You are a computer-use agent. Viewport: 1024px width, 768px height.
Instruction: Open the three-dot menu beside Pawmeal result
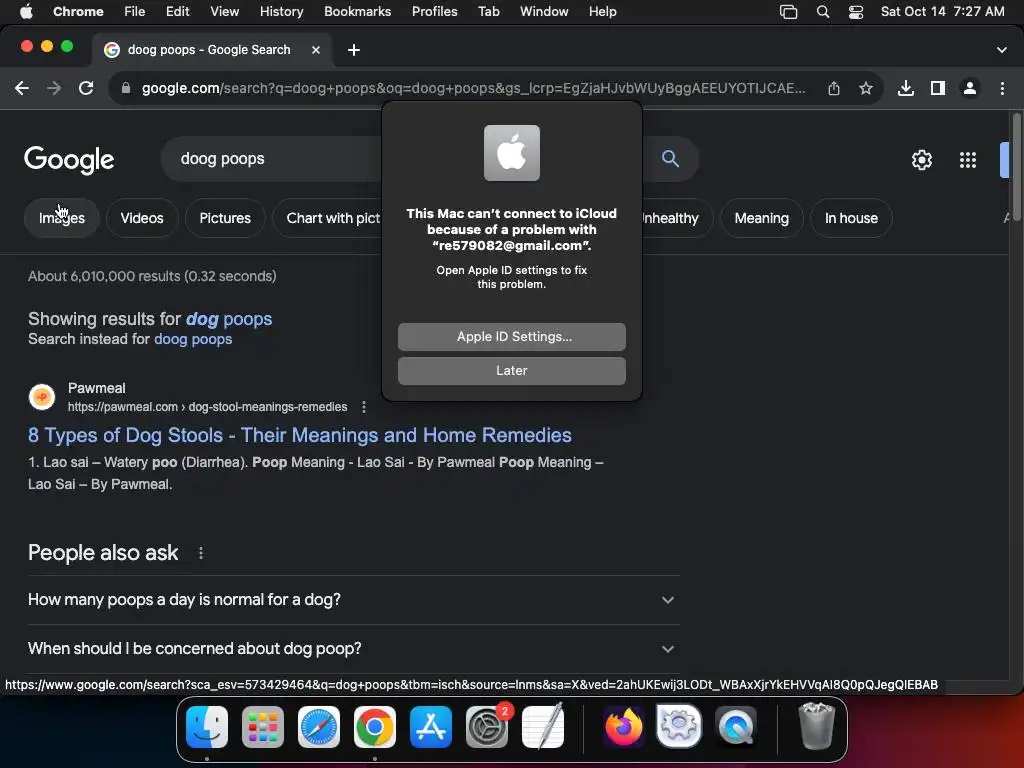click(364, 407)
